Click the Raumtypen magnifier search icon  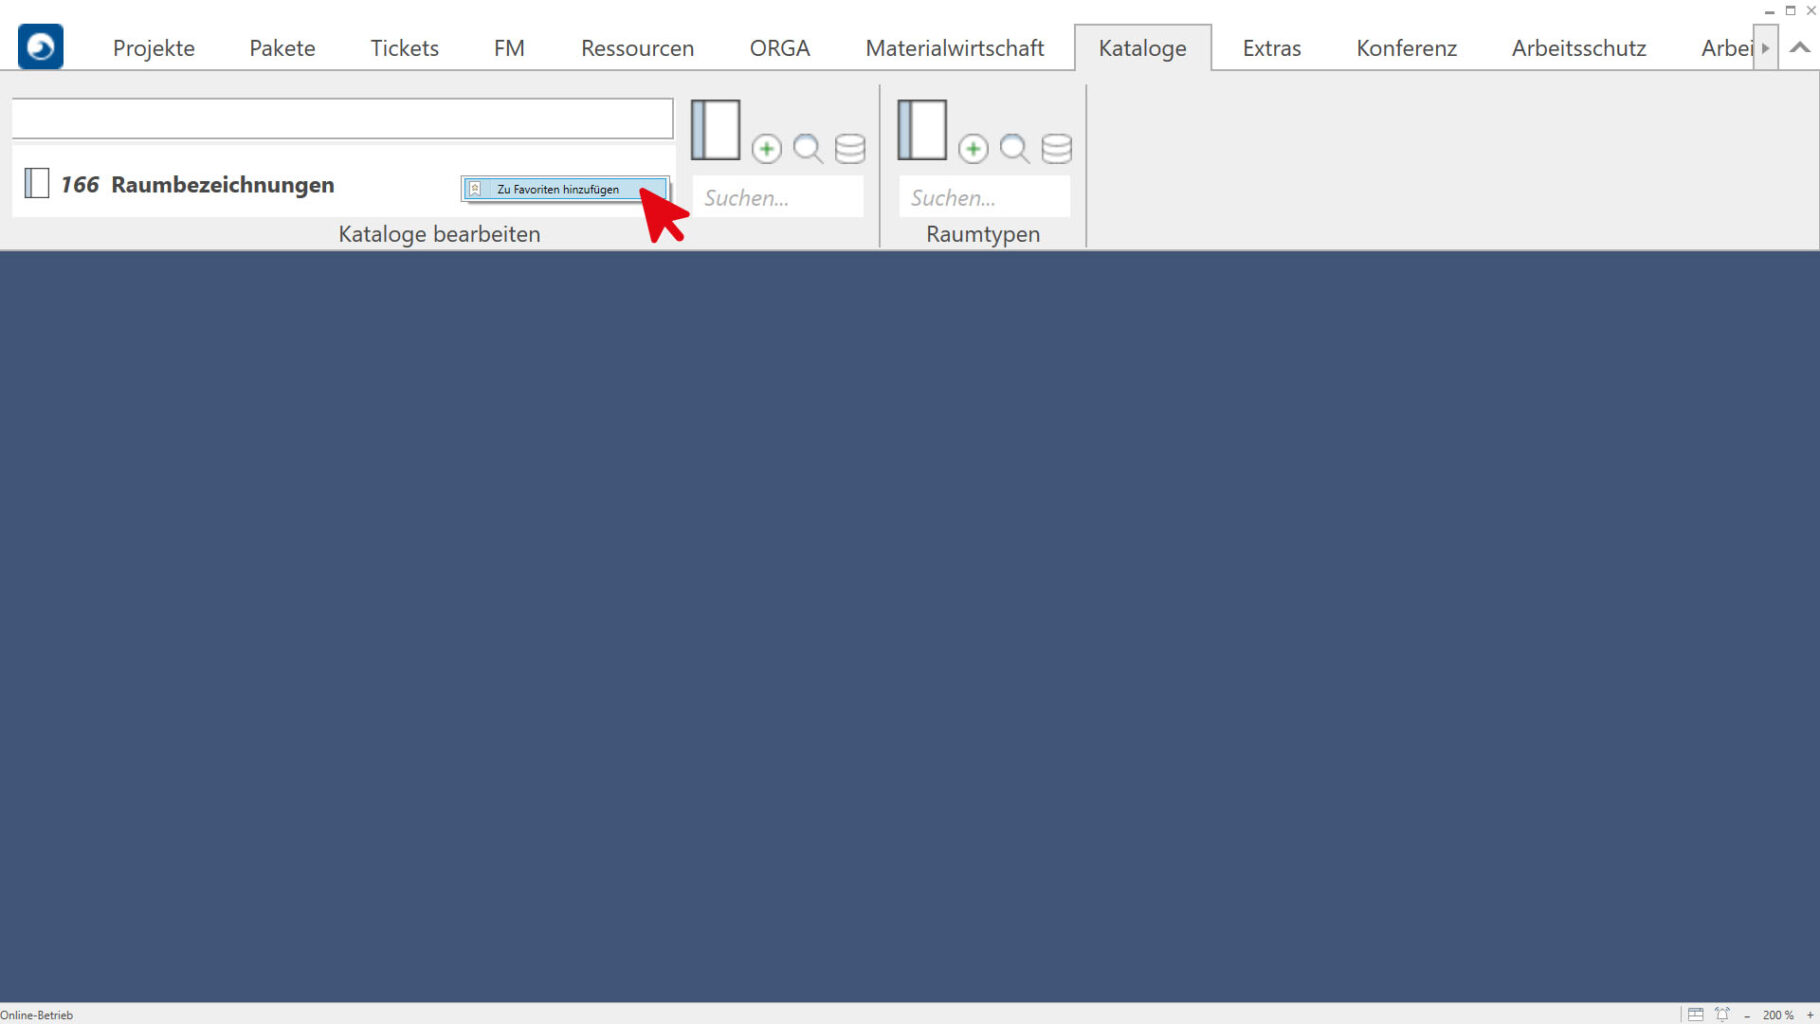point(1014,149)
